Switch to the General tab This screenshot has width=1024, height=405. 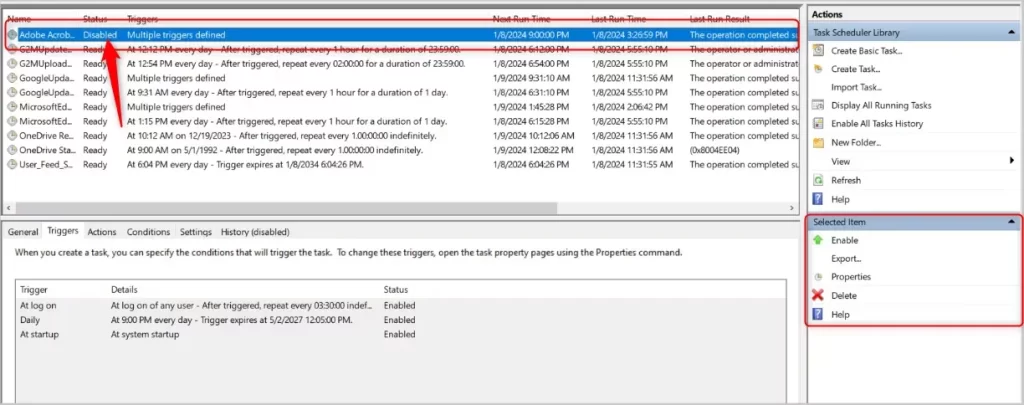pyautogui.click(x=23, y=232)
